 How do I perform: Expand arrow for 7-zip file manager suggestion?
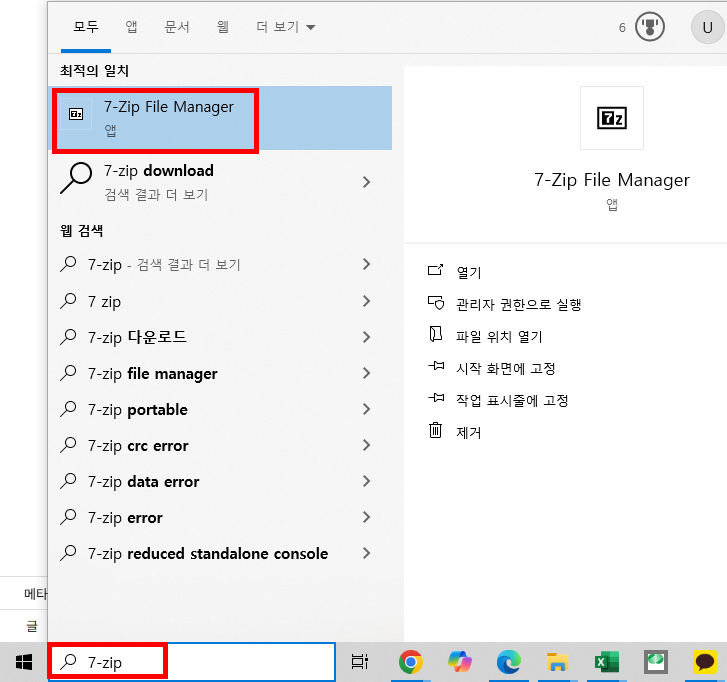(366, 373)
